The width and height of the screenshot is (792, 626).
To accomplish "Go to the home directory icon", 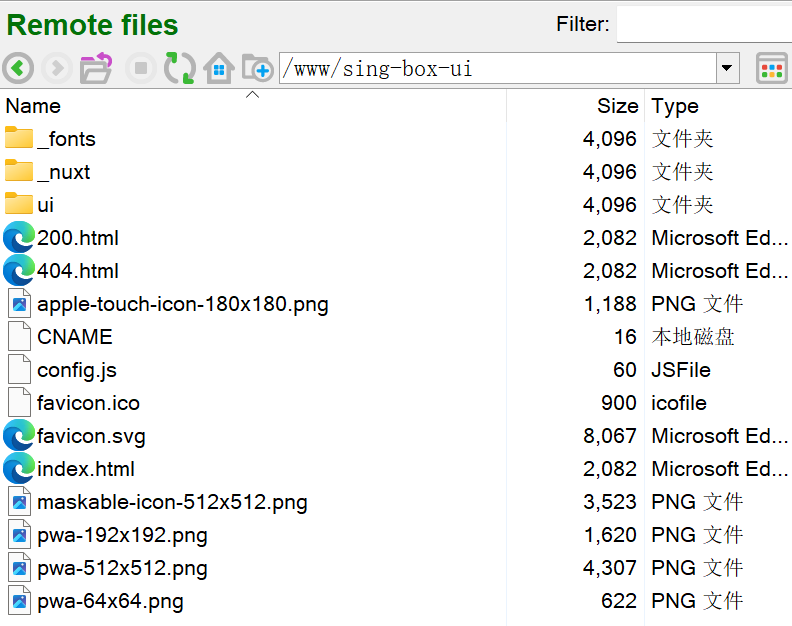I will tap(218, 68).
